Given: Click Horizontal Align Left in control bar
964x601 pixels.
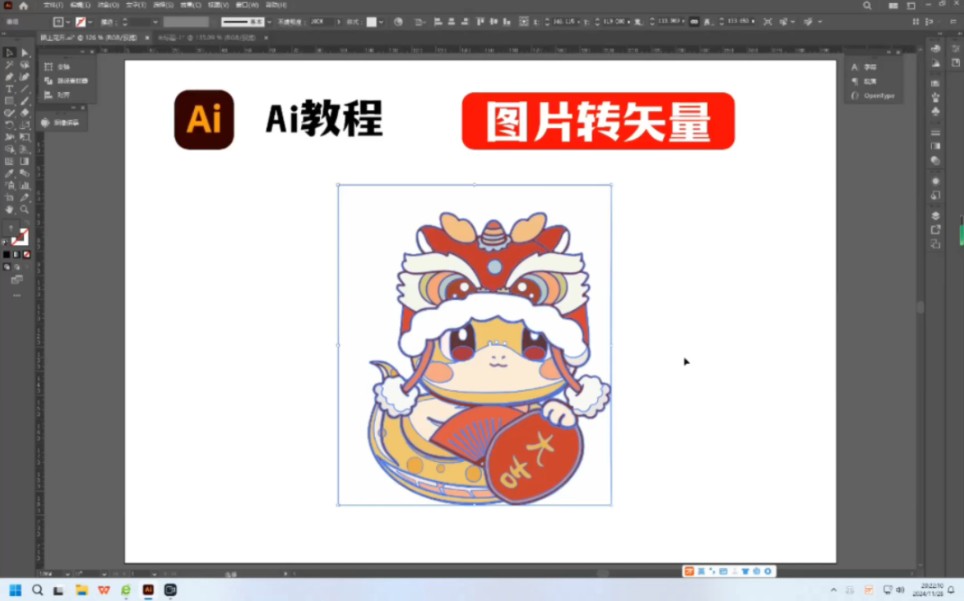Looking at the screenshot, I should (438, 22).
